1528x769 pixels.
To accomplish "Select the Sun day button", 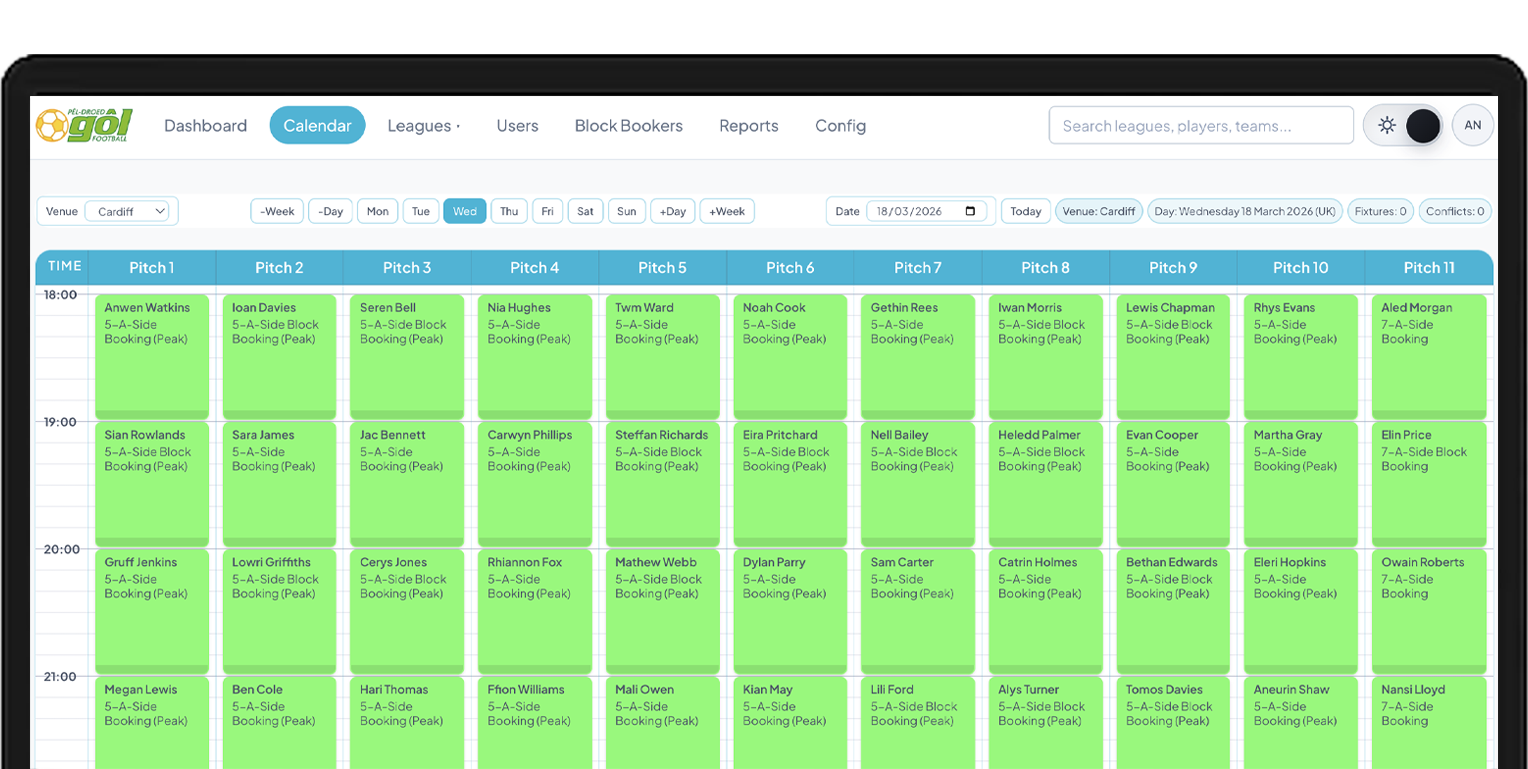I will tap(626, 211).
